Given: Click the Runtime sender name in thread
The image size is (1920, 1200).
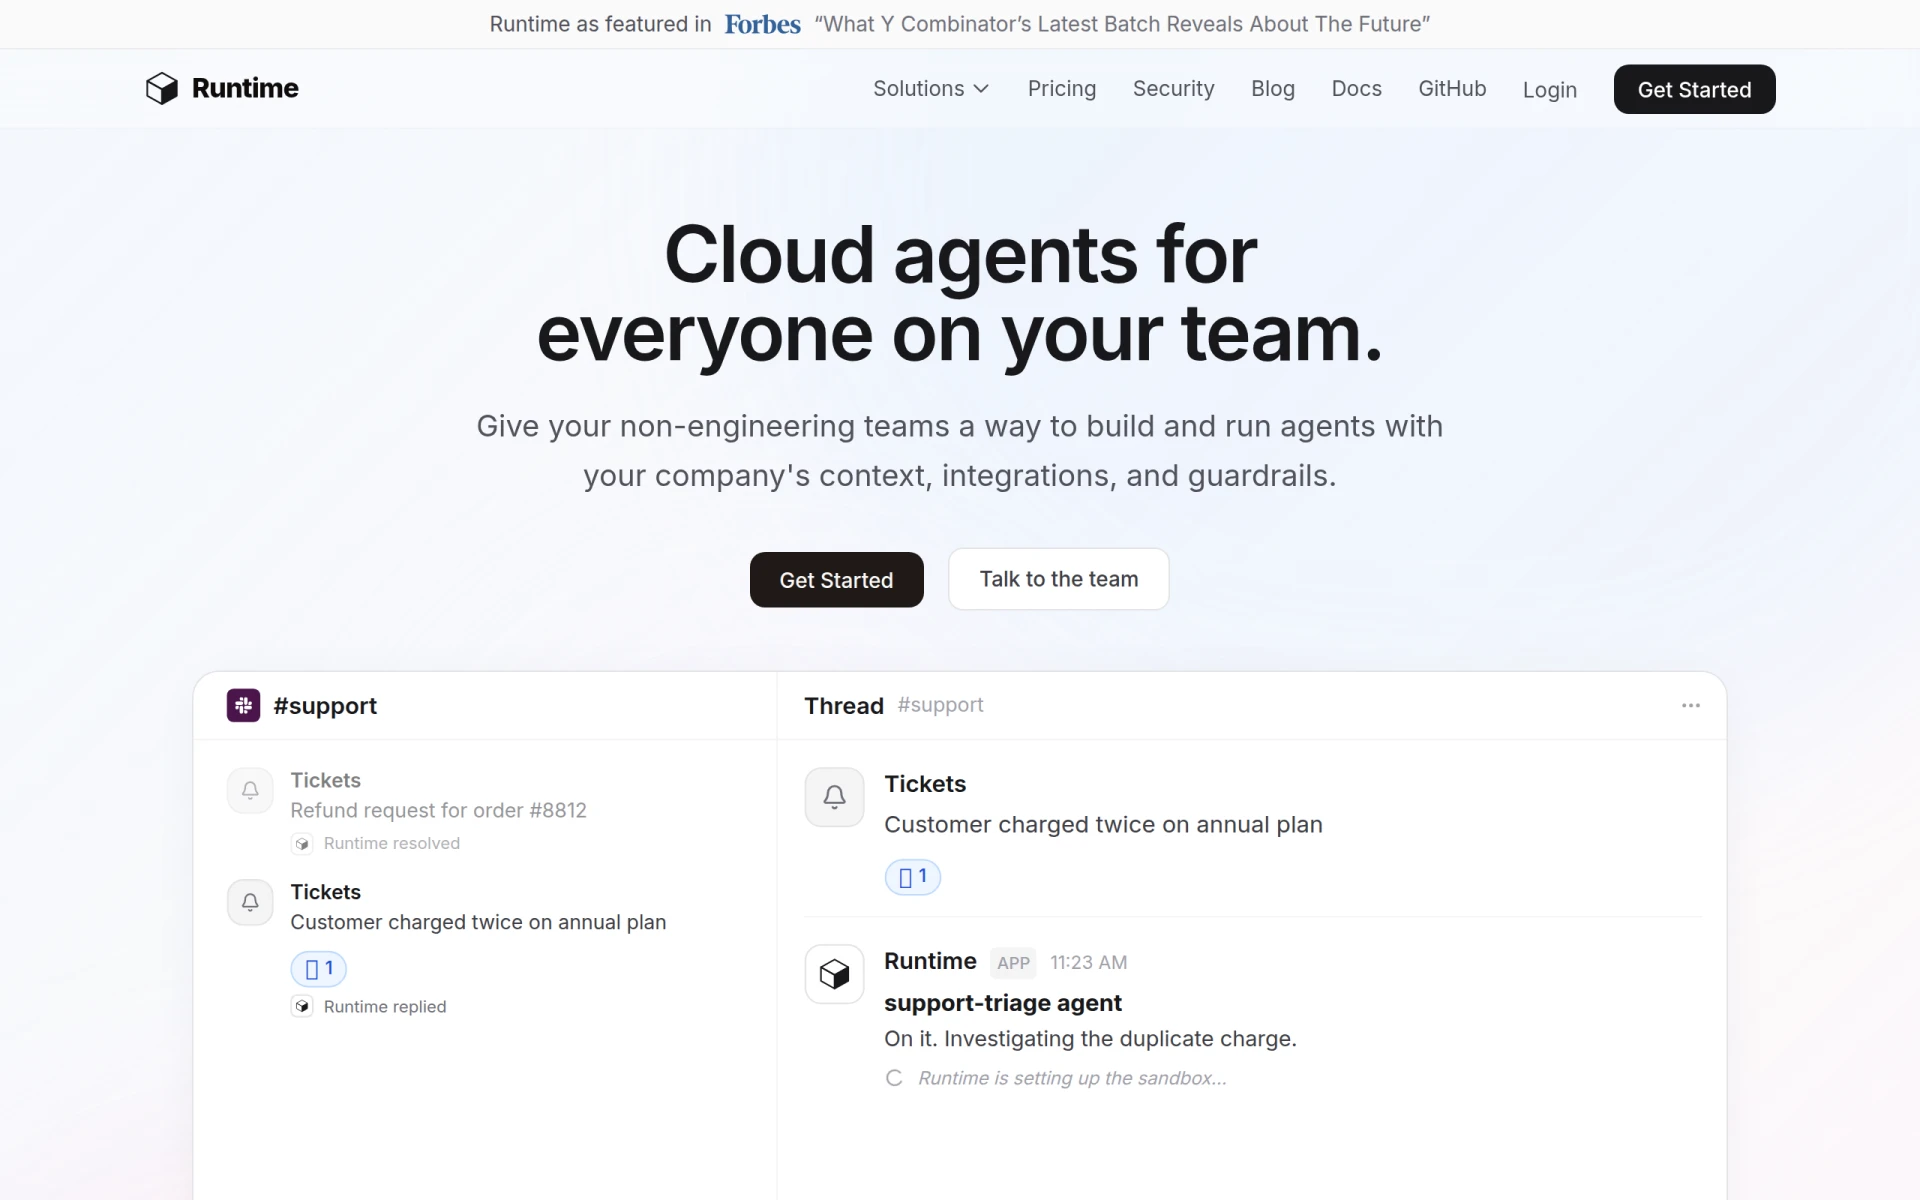Looking at the screenshot, I should click(x=930, y=961).
